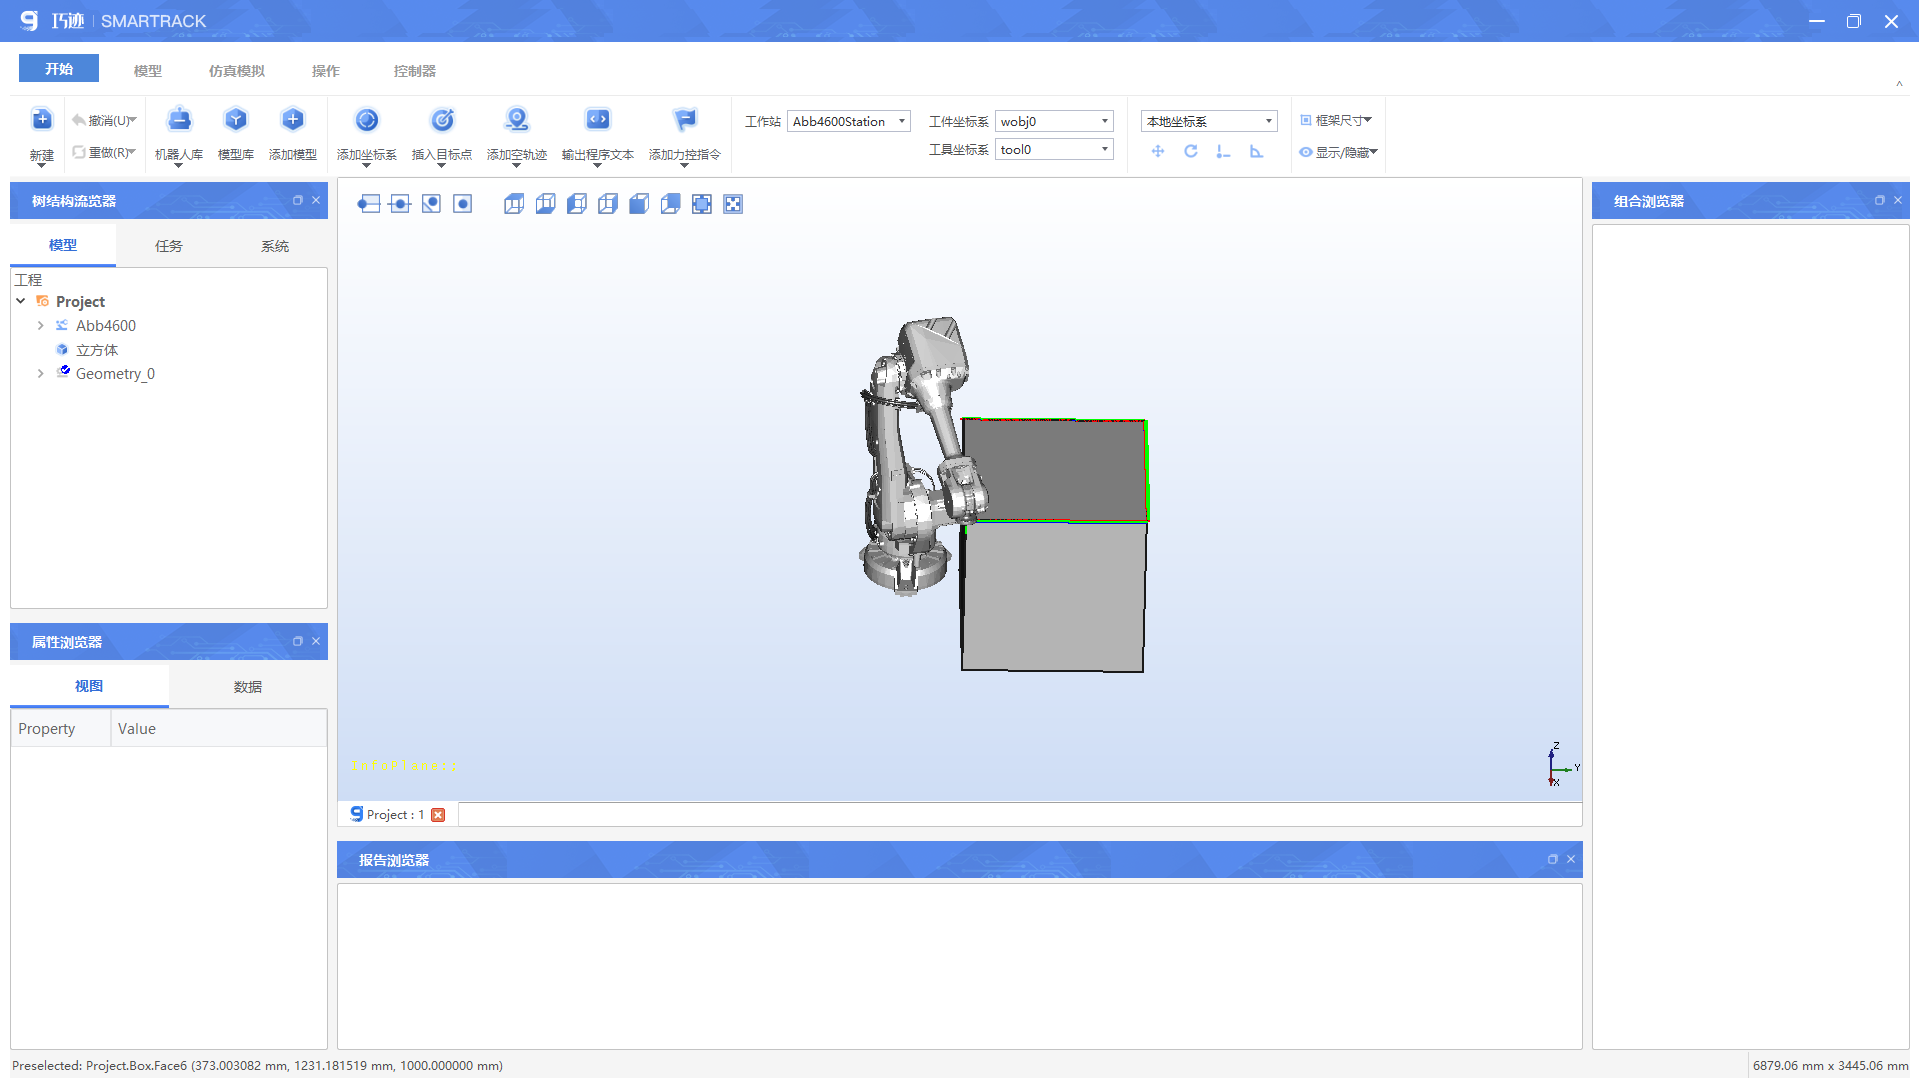This screenshot has height=1078, width=1919.
Task: Open the 本地坐标系 coordinate dropdown
Action: click(1209, 121)
